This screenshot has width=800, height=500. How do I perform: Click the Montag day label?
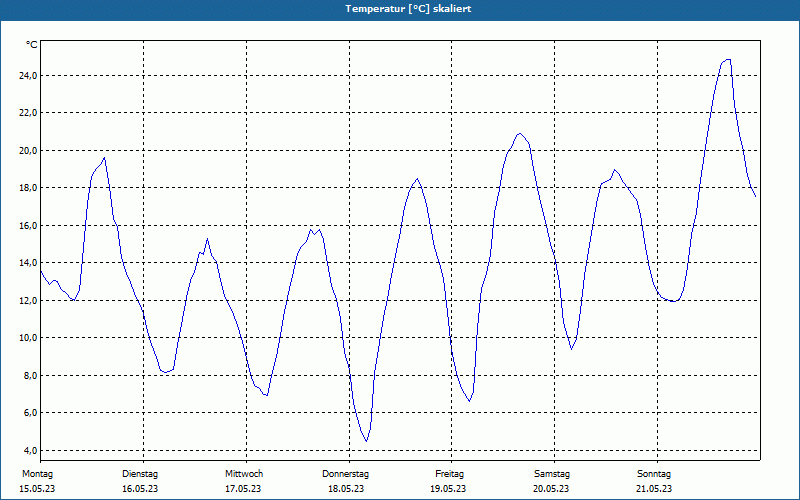click(x=37, y=474)
